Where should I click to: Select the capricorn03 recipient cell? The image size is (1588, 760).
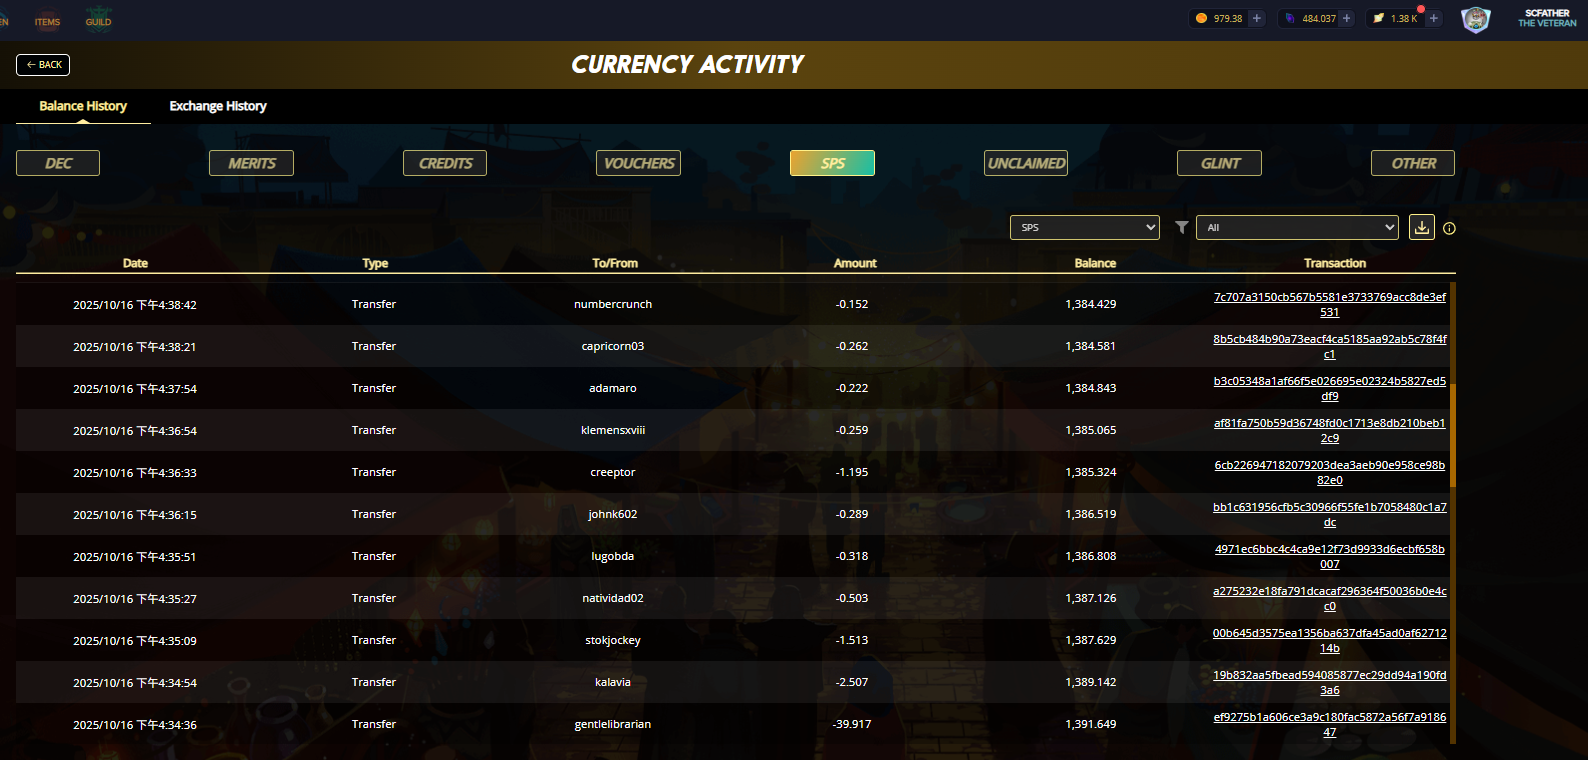click(613, 346)
